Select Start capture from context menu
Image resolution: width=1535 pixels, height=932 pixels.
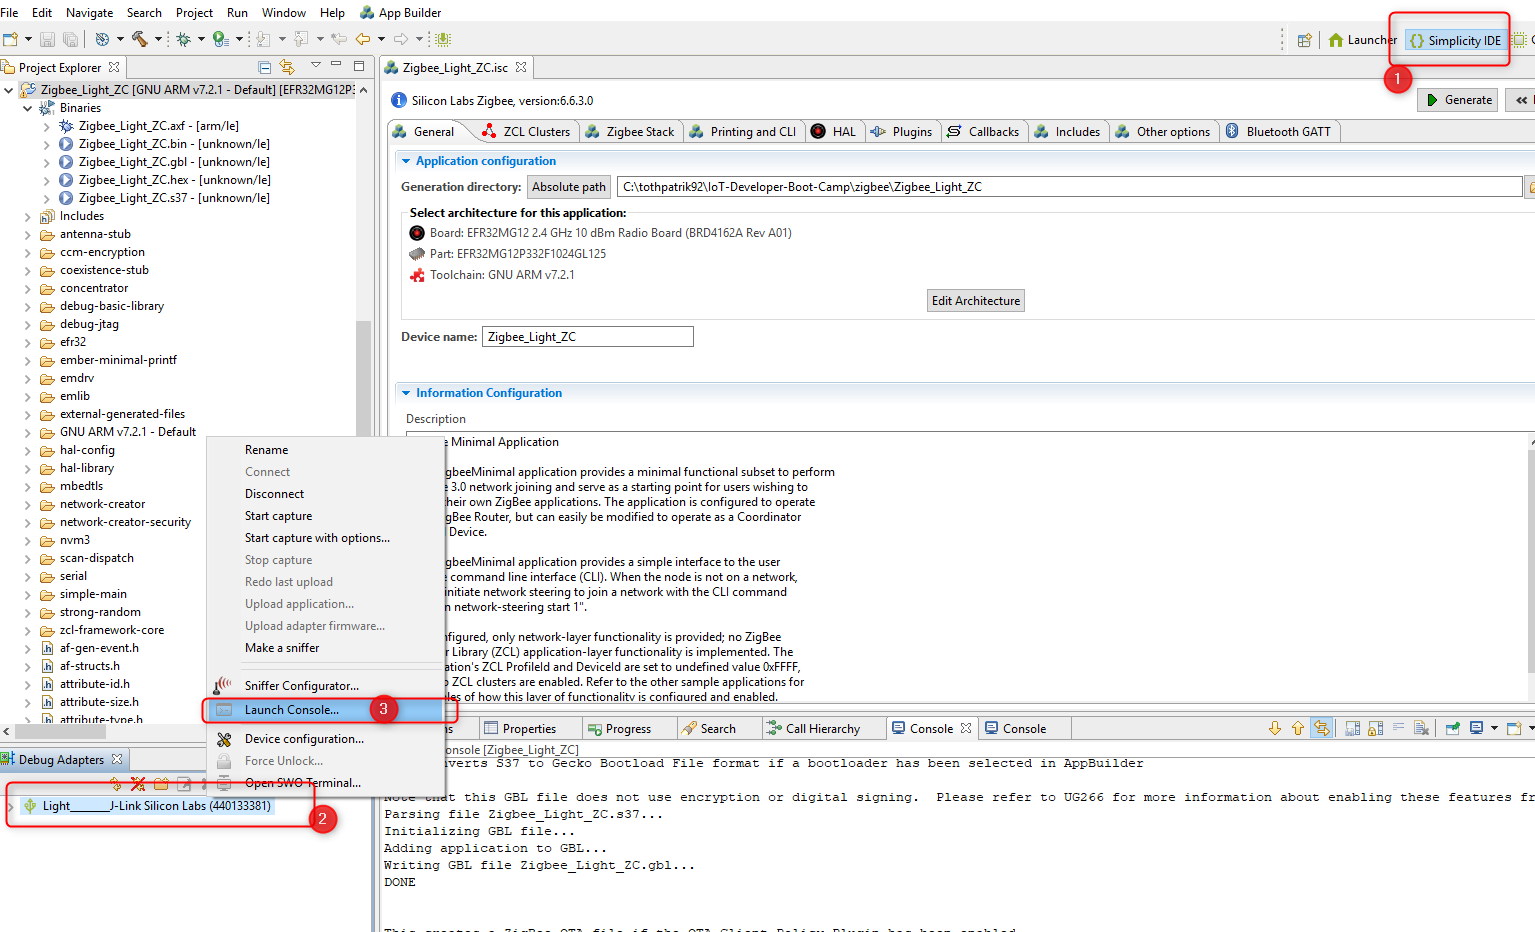[x=278, y=516]
